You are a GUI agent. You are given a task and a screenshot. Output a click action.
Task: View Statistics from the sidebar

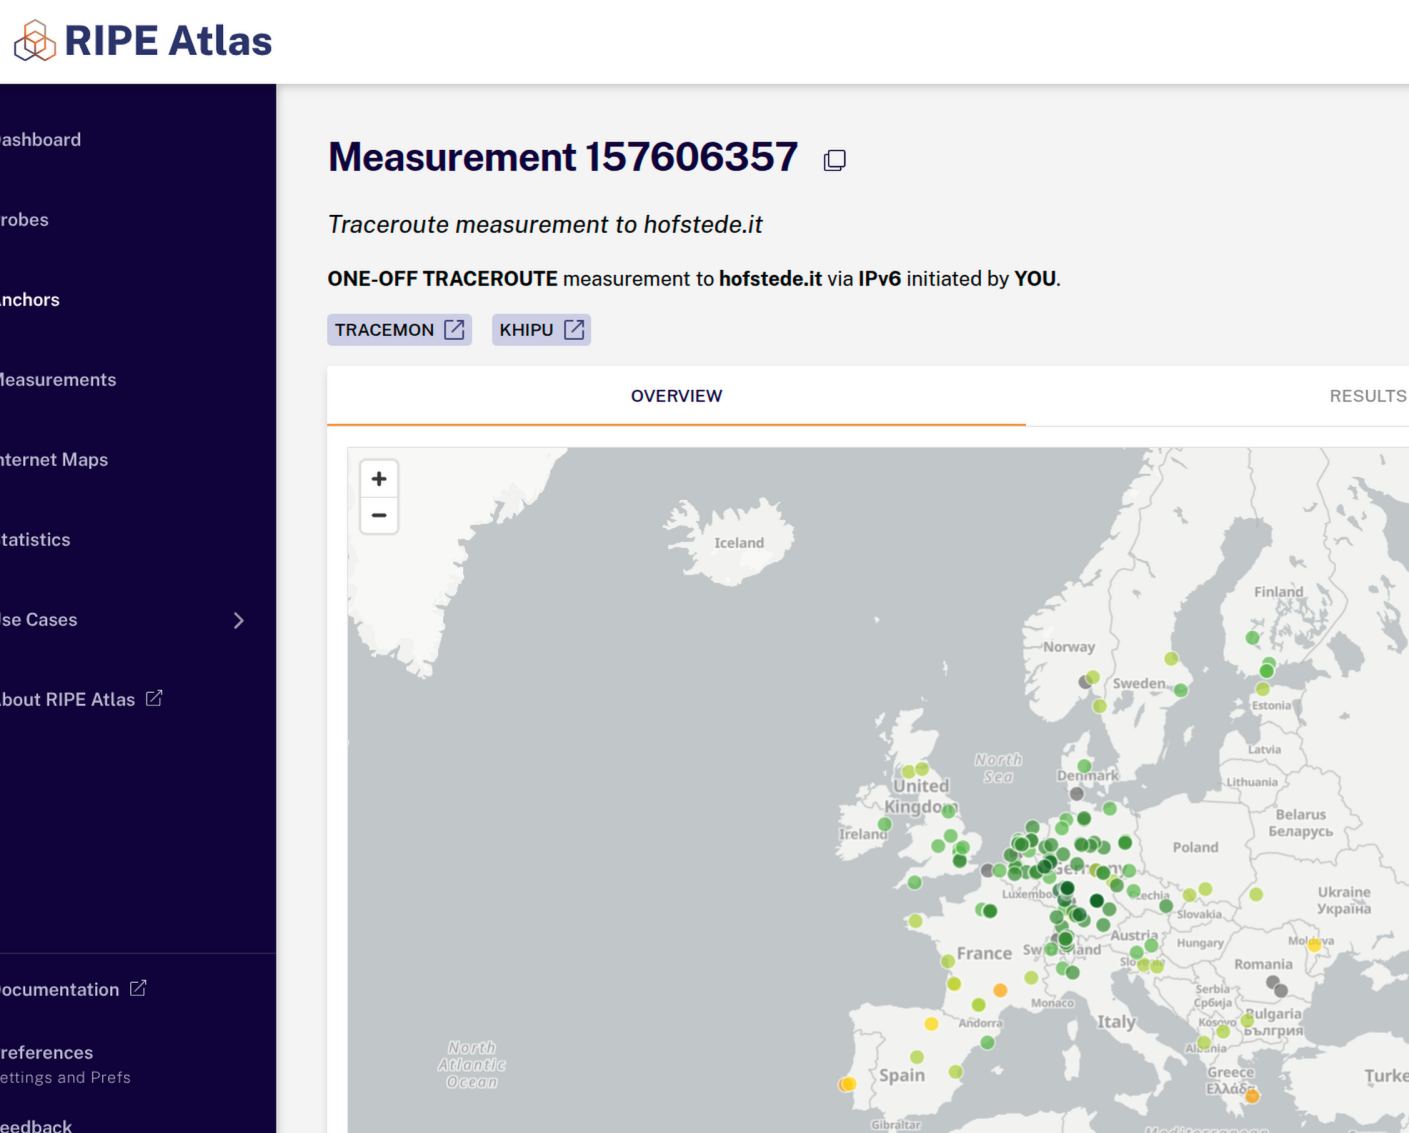pos(36,540)
